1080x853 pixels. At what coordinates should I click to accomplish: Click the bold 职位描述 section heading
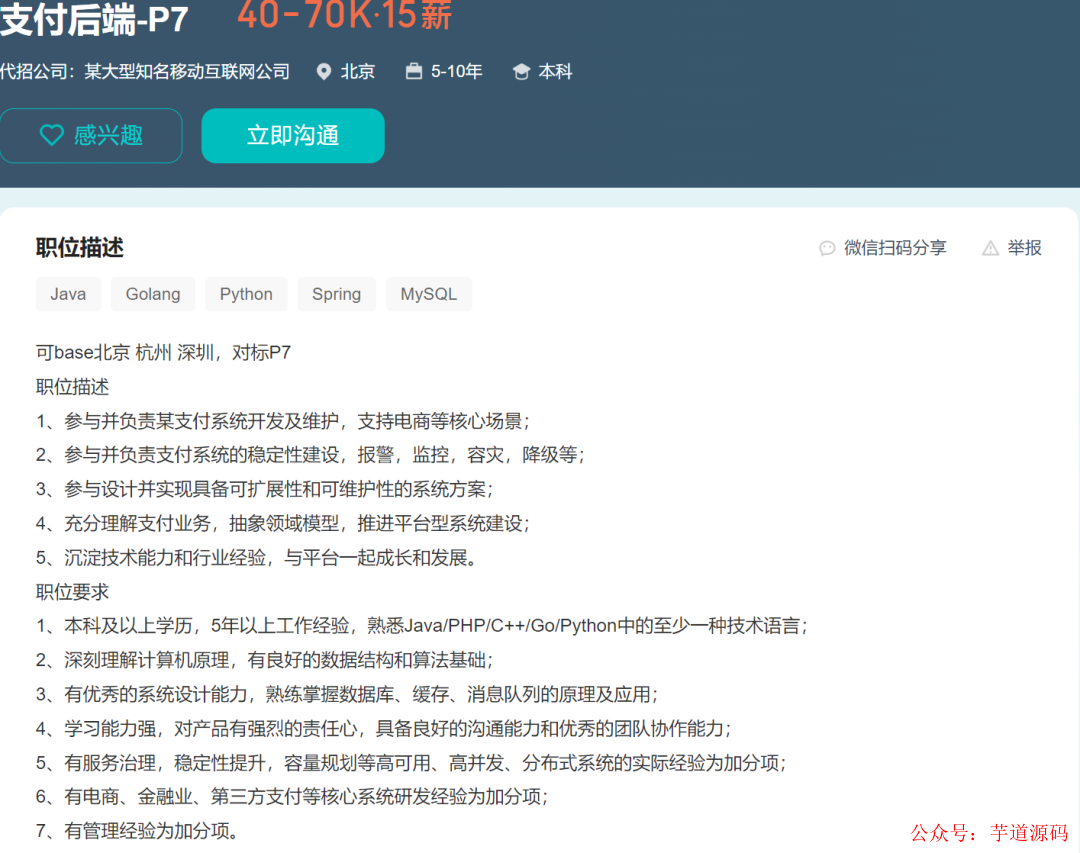pos(80,247)
